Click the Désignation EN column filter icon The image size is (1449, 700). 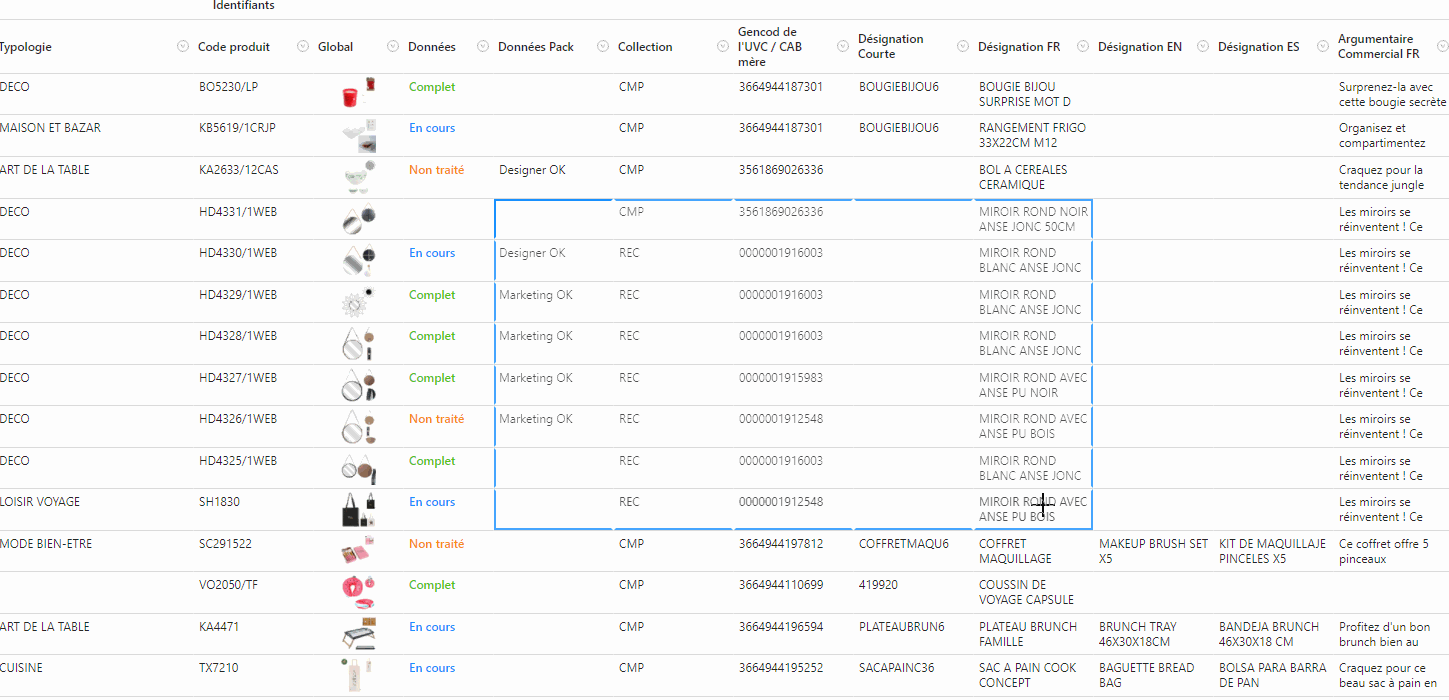tap(1202, 47)
